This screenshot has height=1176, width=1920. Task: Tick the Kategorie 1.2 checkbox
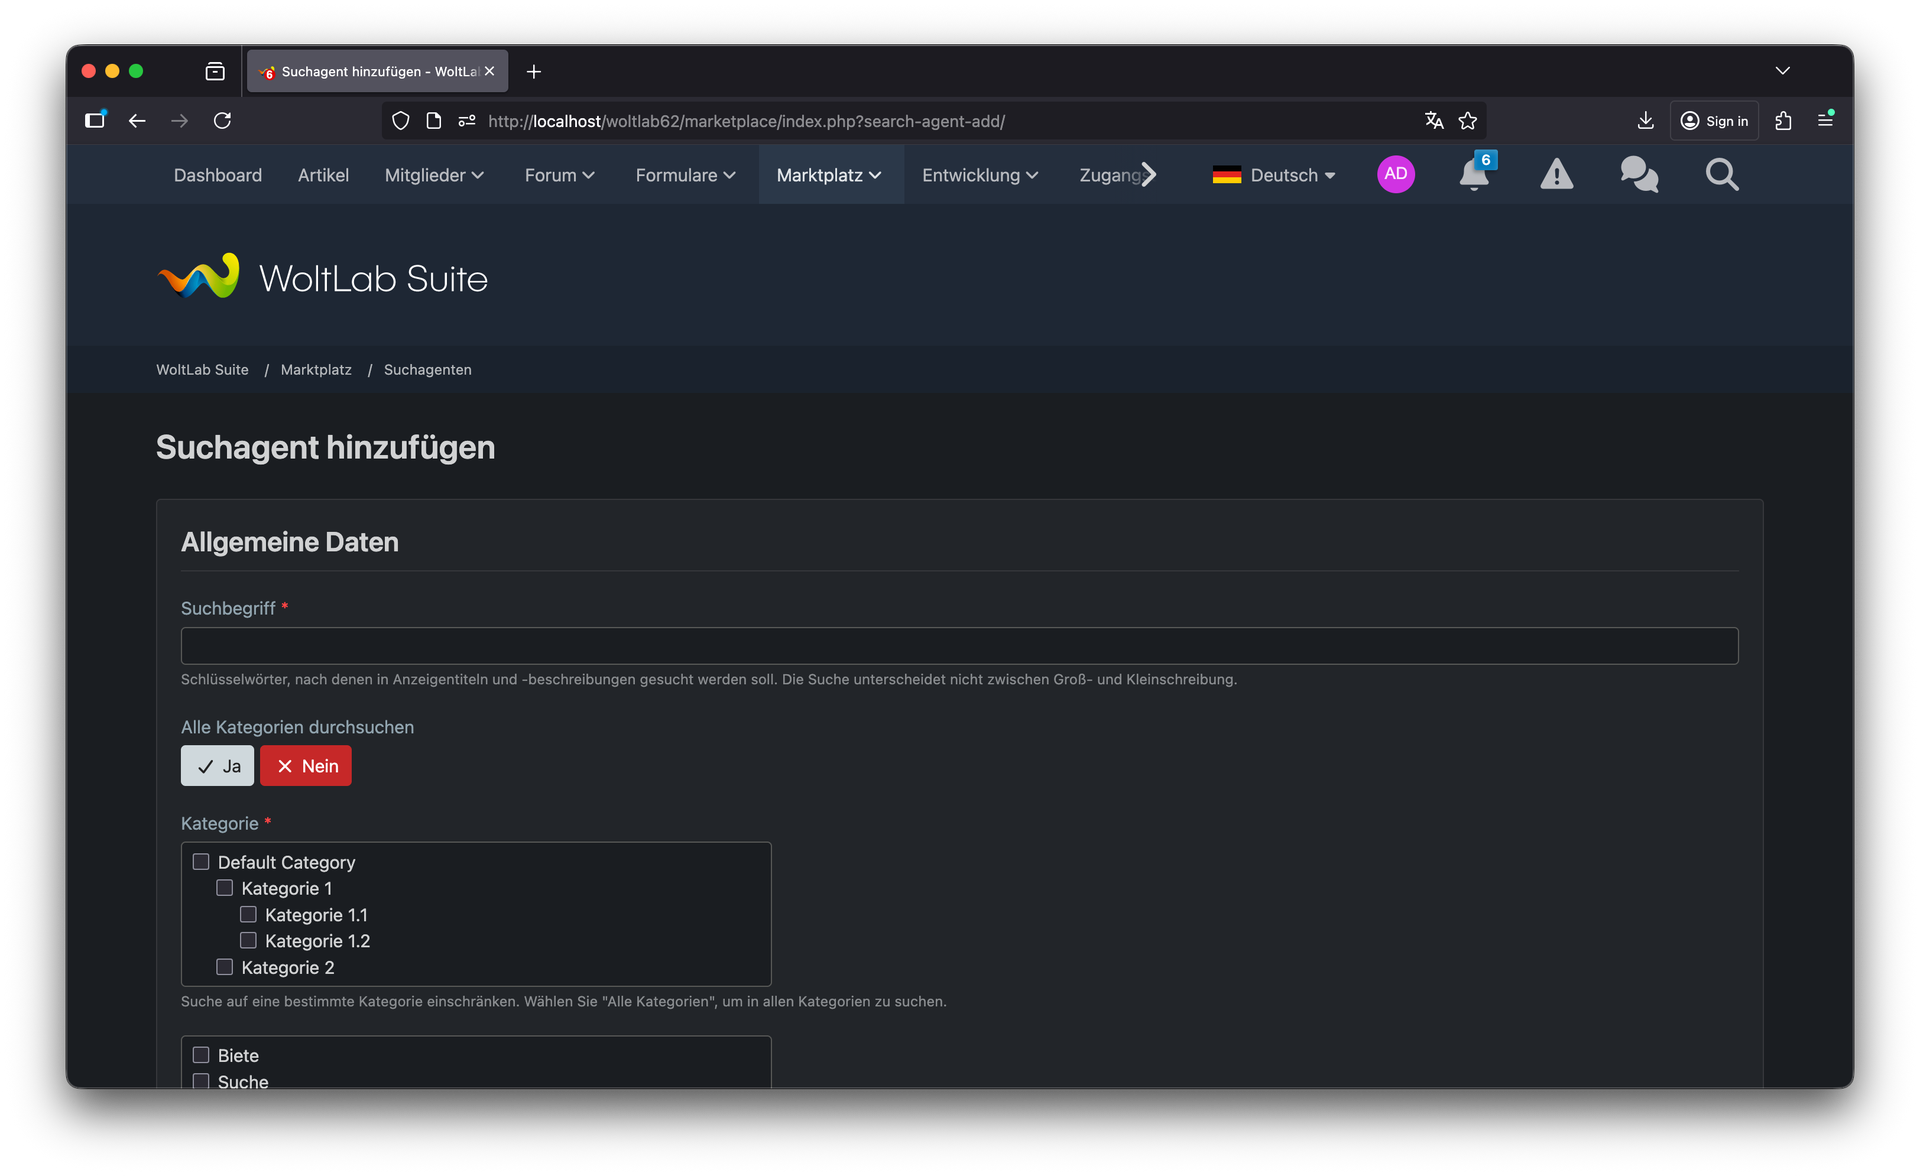(249, 941)
